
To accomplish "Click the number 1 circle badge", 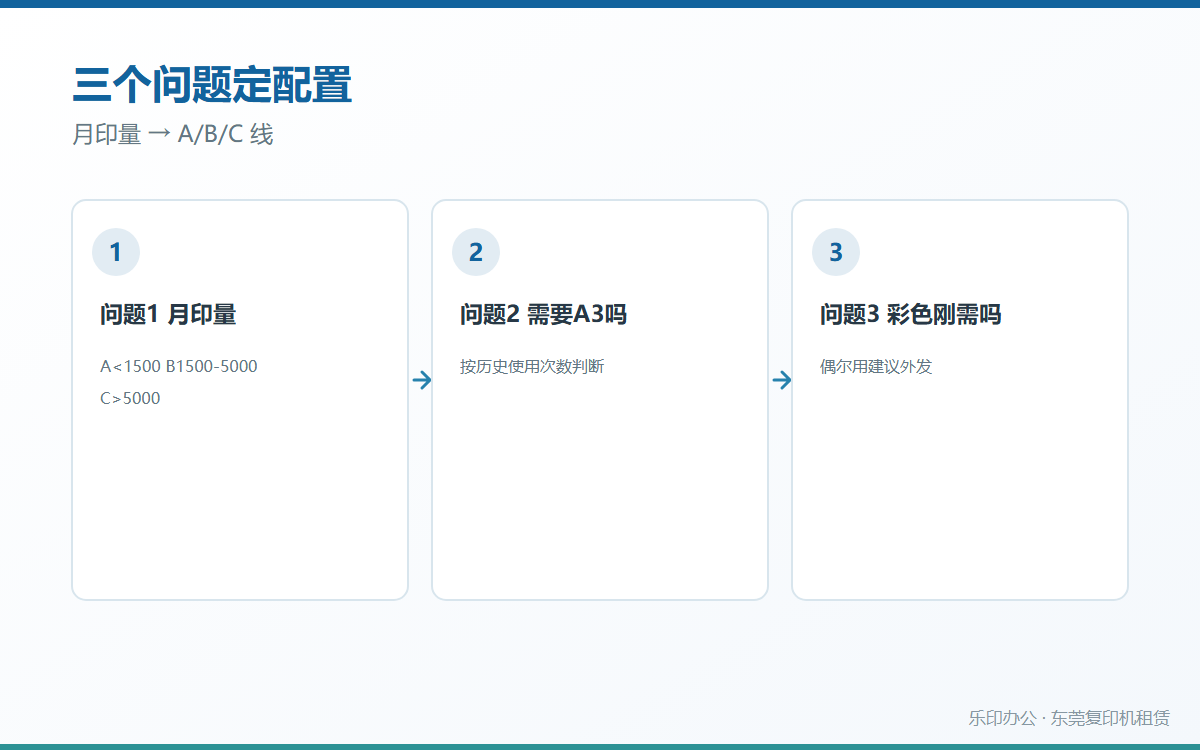I will [116, 252].
